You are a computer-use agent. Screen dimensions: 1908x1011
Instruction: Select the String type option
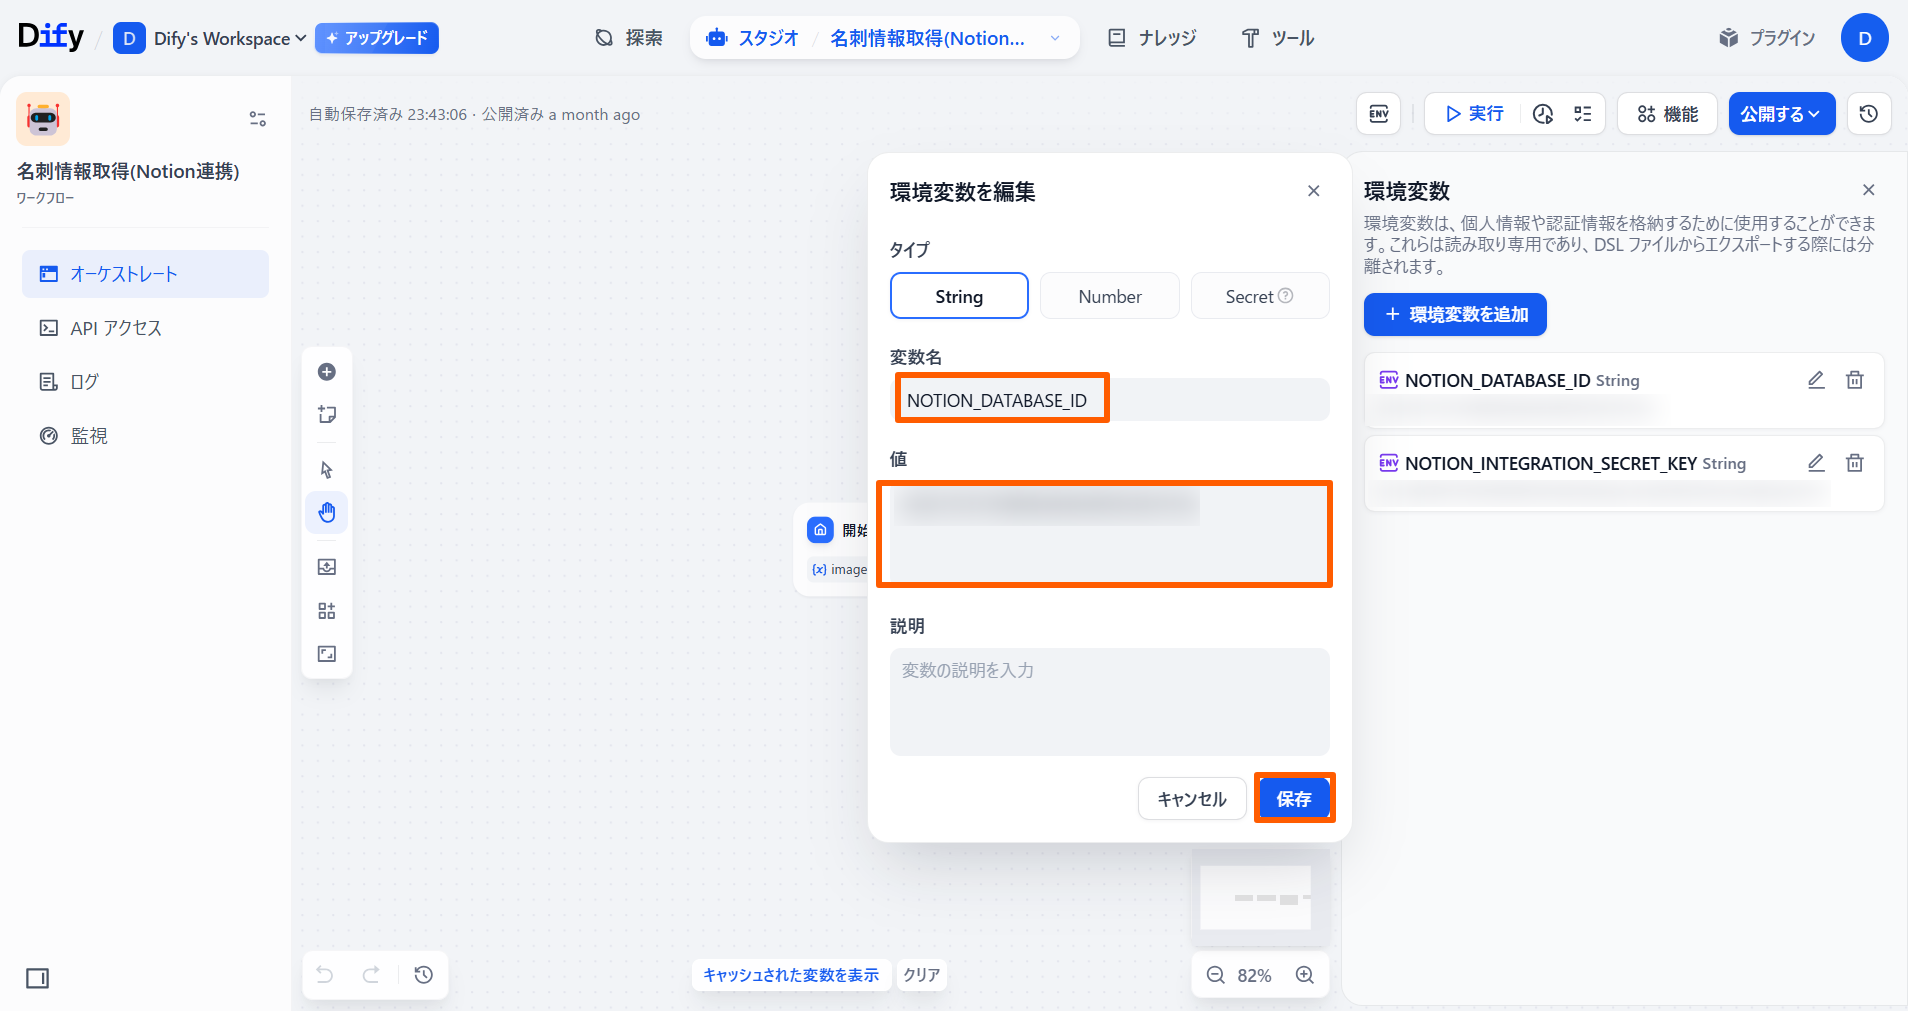tap(959, 296)
